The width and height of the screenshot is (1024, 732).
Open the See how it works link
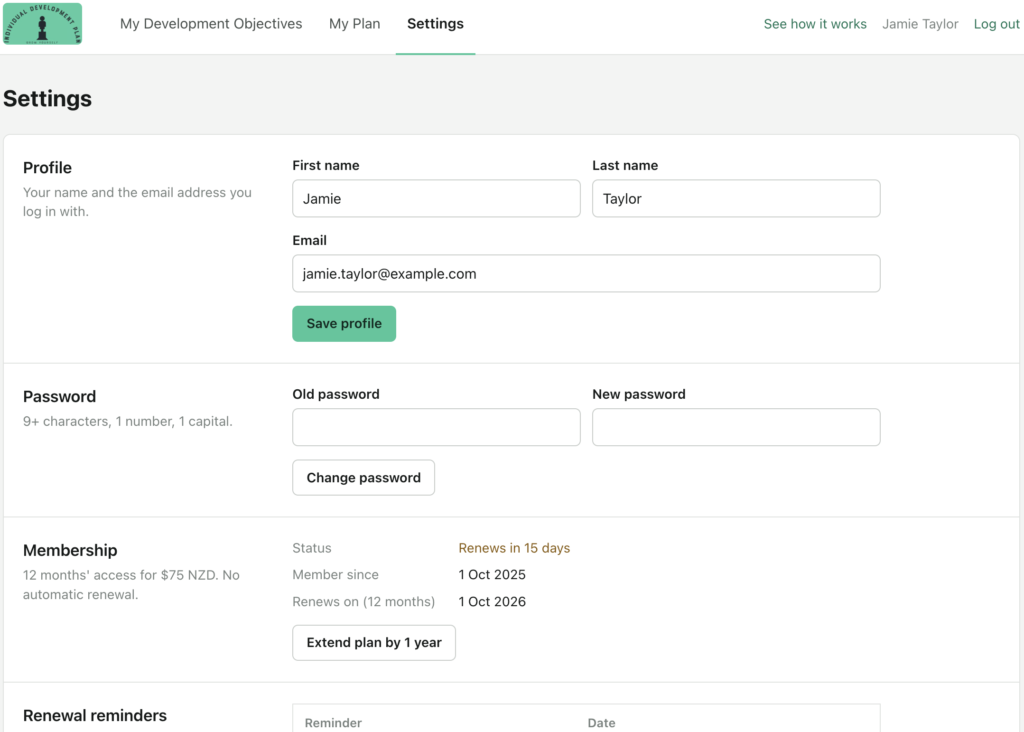coord(815,24)
